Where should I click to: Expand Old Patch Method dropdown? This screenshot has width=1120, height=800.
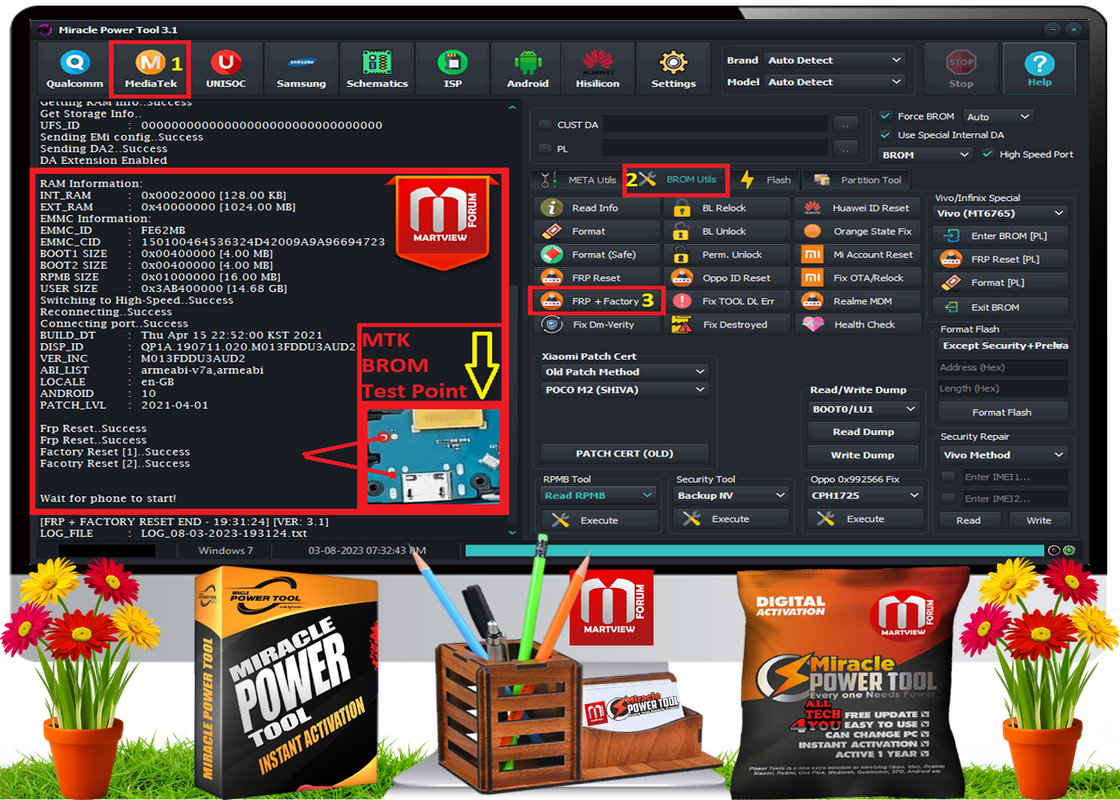625,371
